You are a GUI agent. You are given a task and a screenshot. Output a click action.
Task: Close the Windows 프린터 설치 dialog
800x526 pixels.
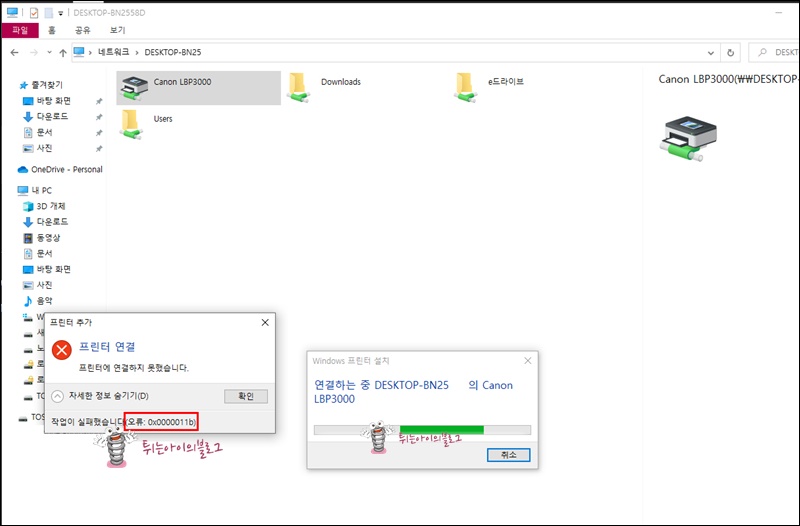(x=528, y=361)
